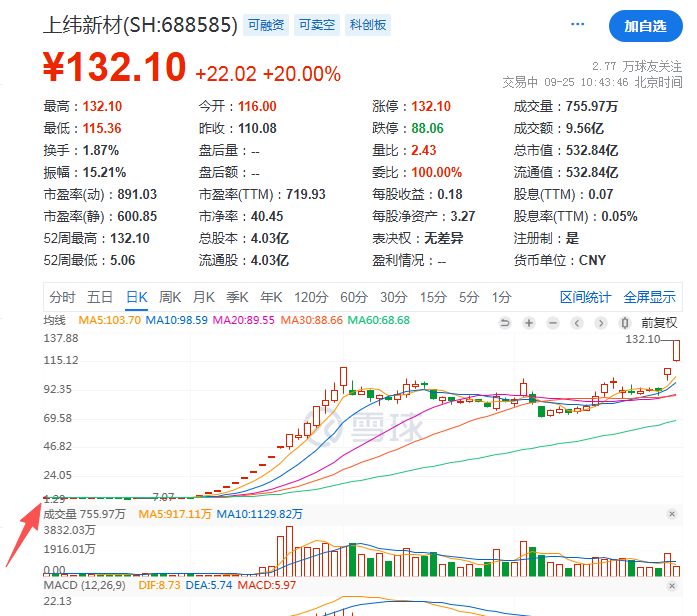Screen dimensions: 697x616
Task: Click the DIF:8.73 value
Action: (160, 585)
